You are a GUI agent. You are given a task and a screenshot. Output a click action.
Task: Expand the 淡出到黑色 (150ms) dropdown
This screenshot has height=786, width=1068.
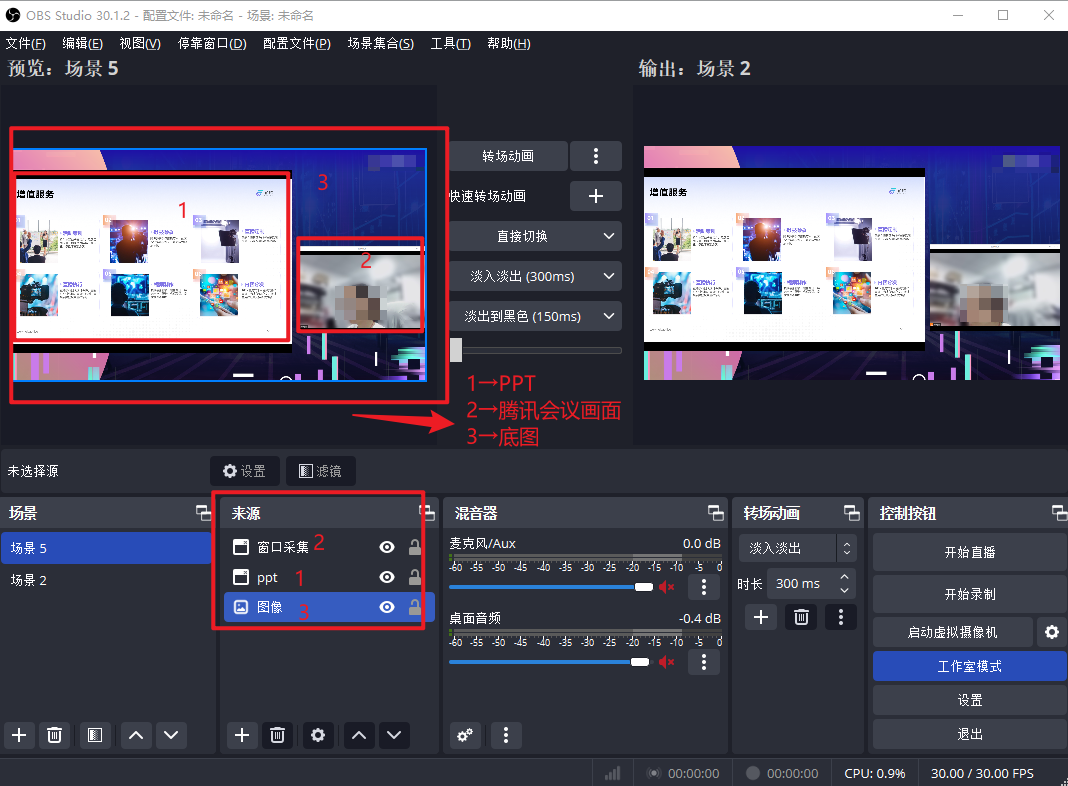point(609,316)
